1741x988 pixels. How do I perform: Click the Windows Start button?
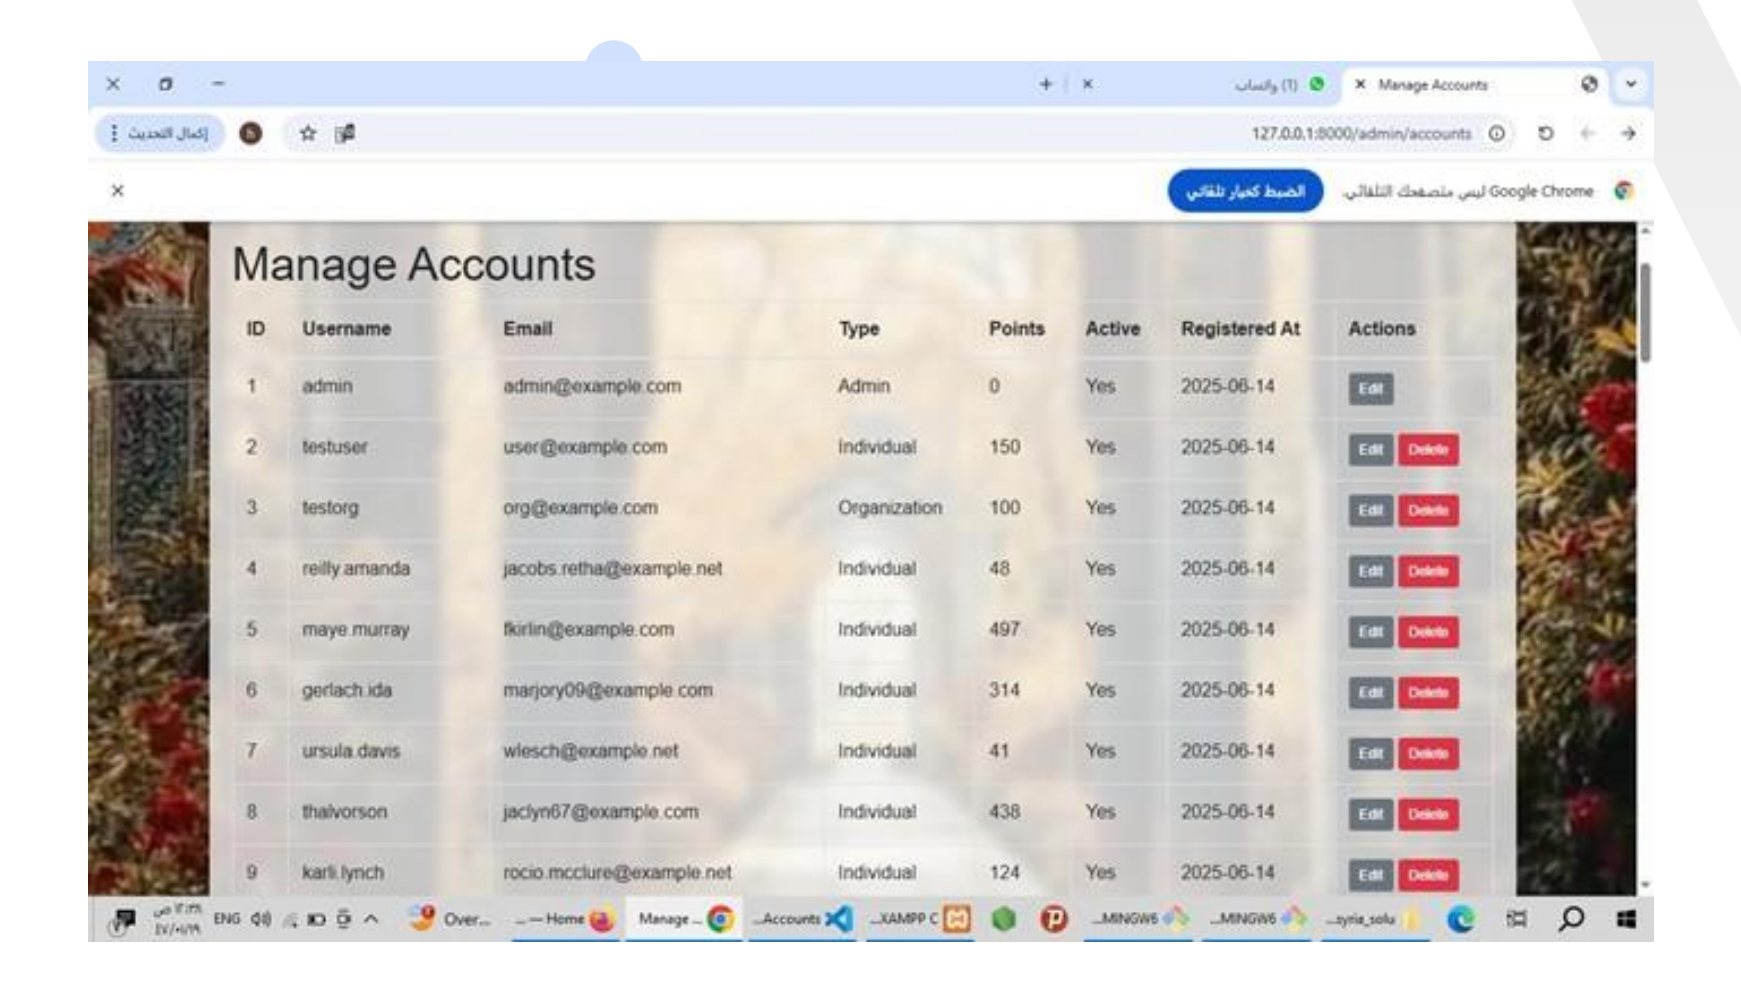pos(1626,918)
